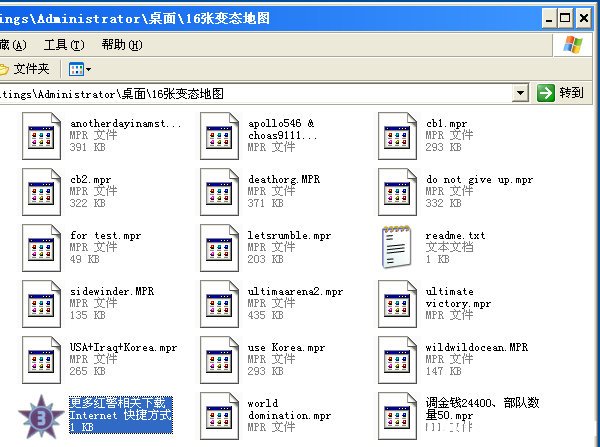Click the 转到 go button
Viewport: 600px width, 447px height.
coord(561,93)
